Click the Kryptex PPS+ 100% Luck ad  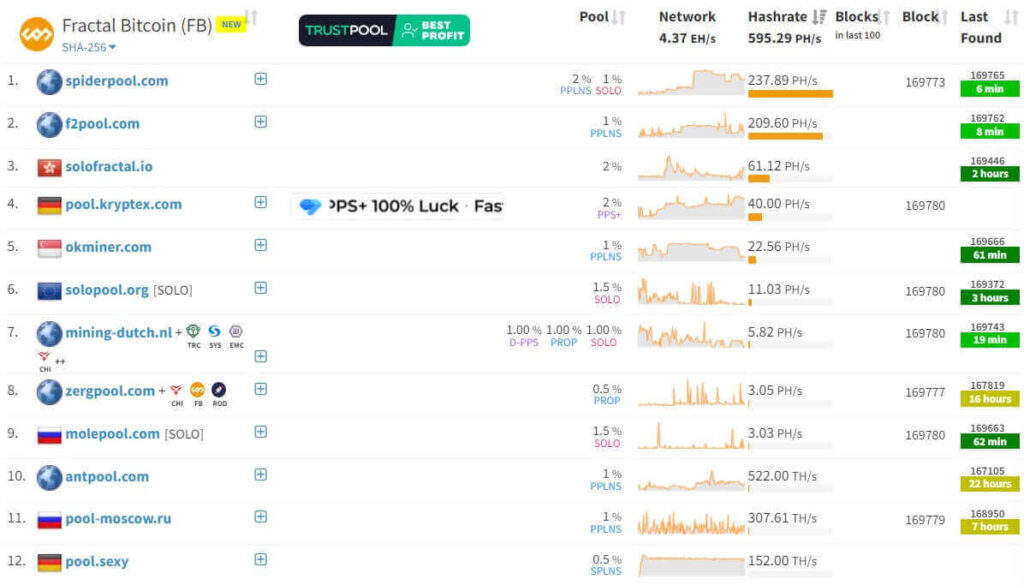(398, 206)
